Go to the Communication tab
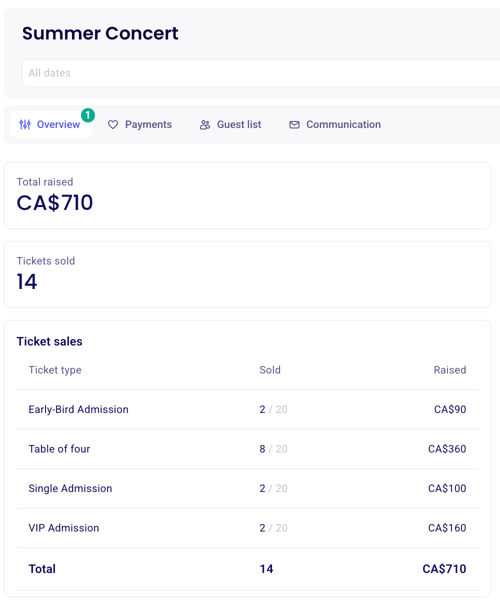500x605 pixels. [x=335, y=125]
